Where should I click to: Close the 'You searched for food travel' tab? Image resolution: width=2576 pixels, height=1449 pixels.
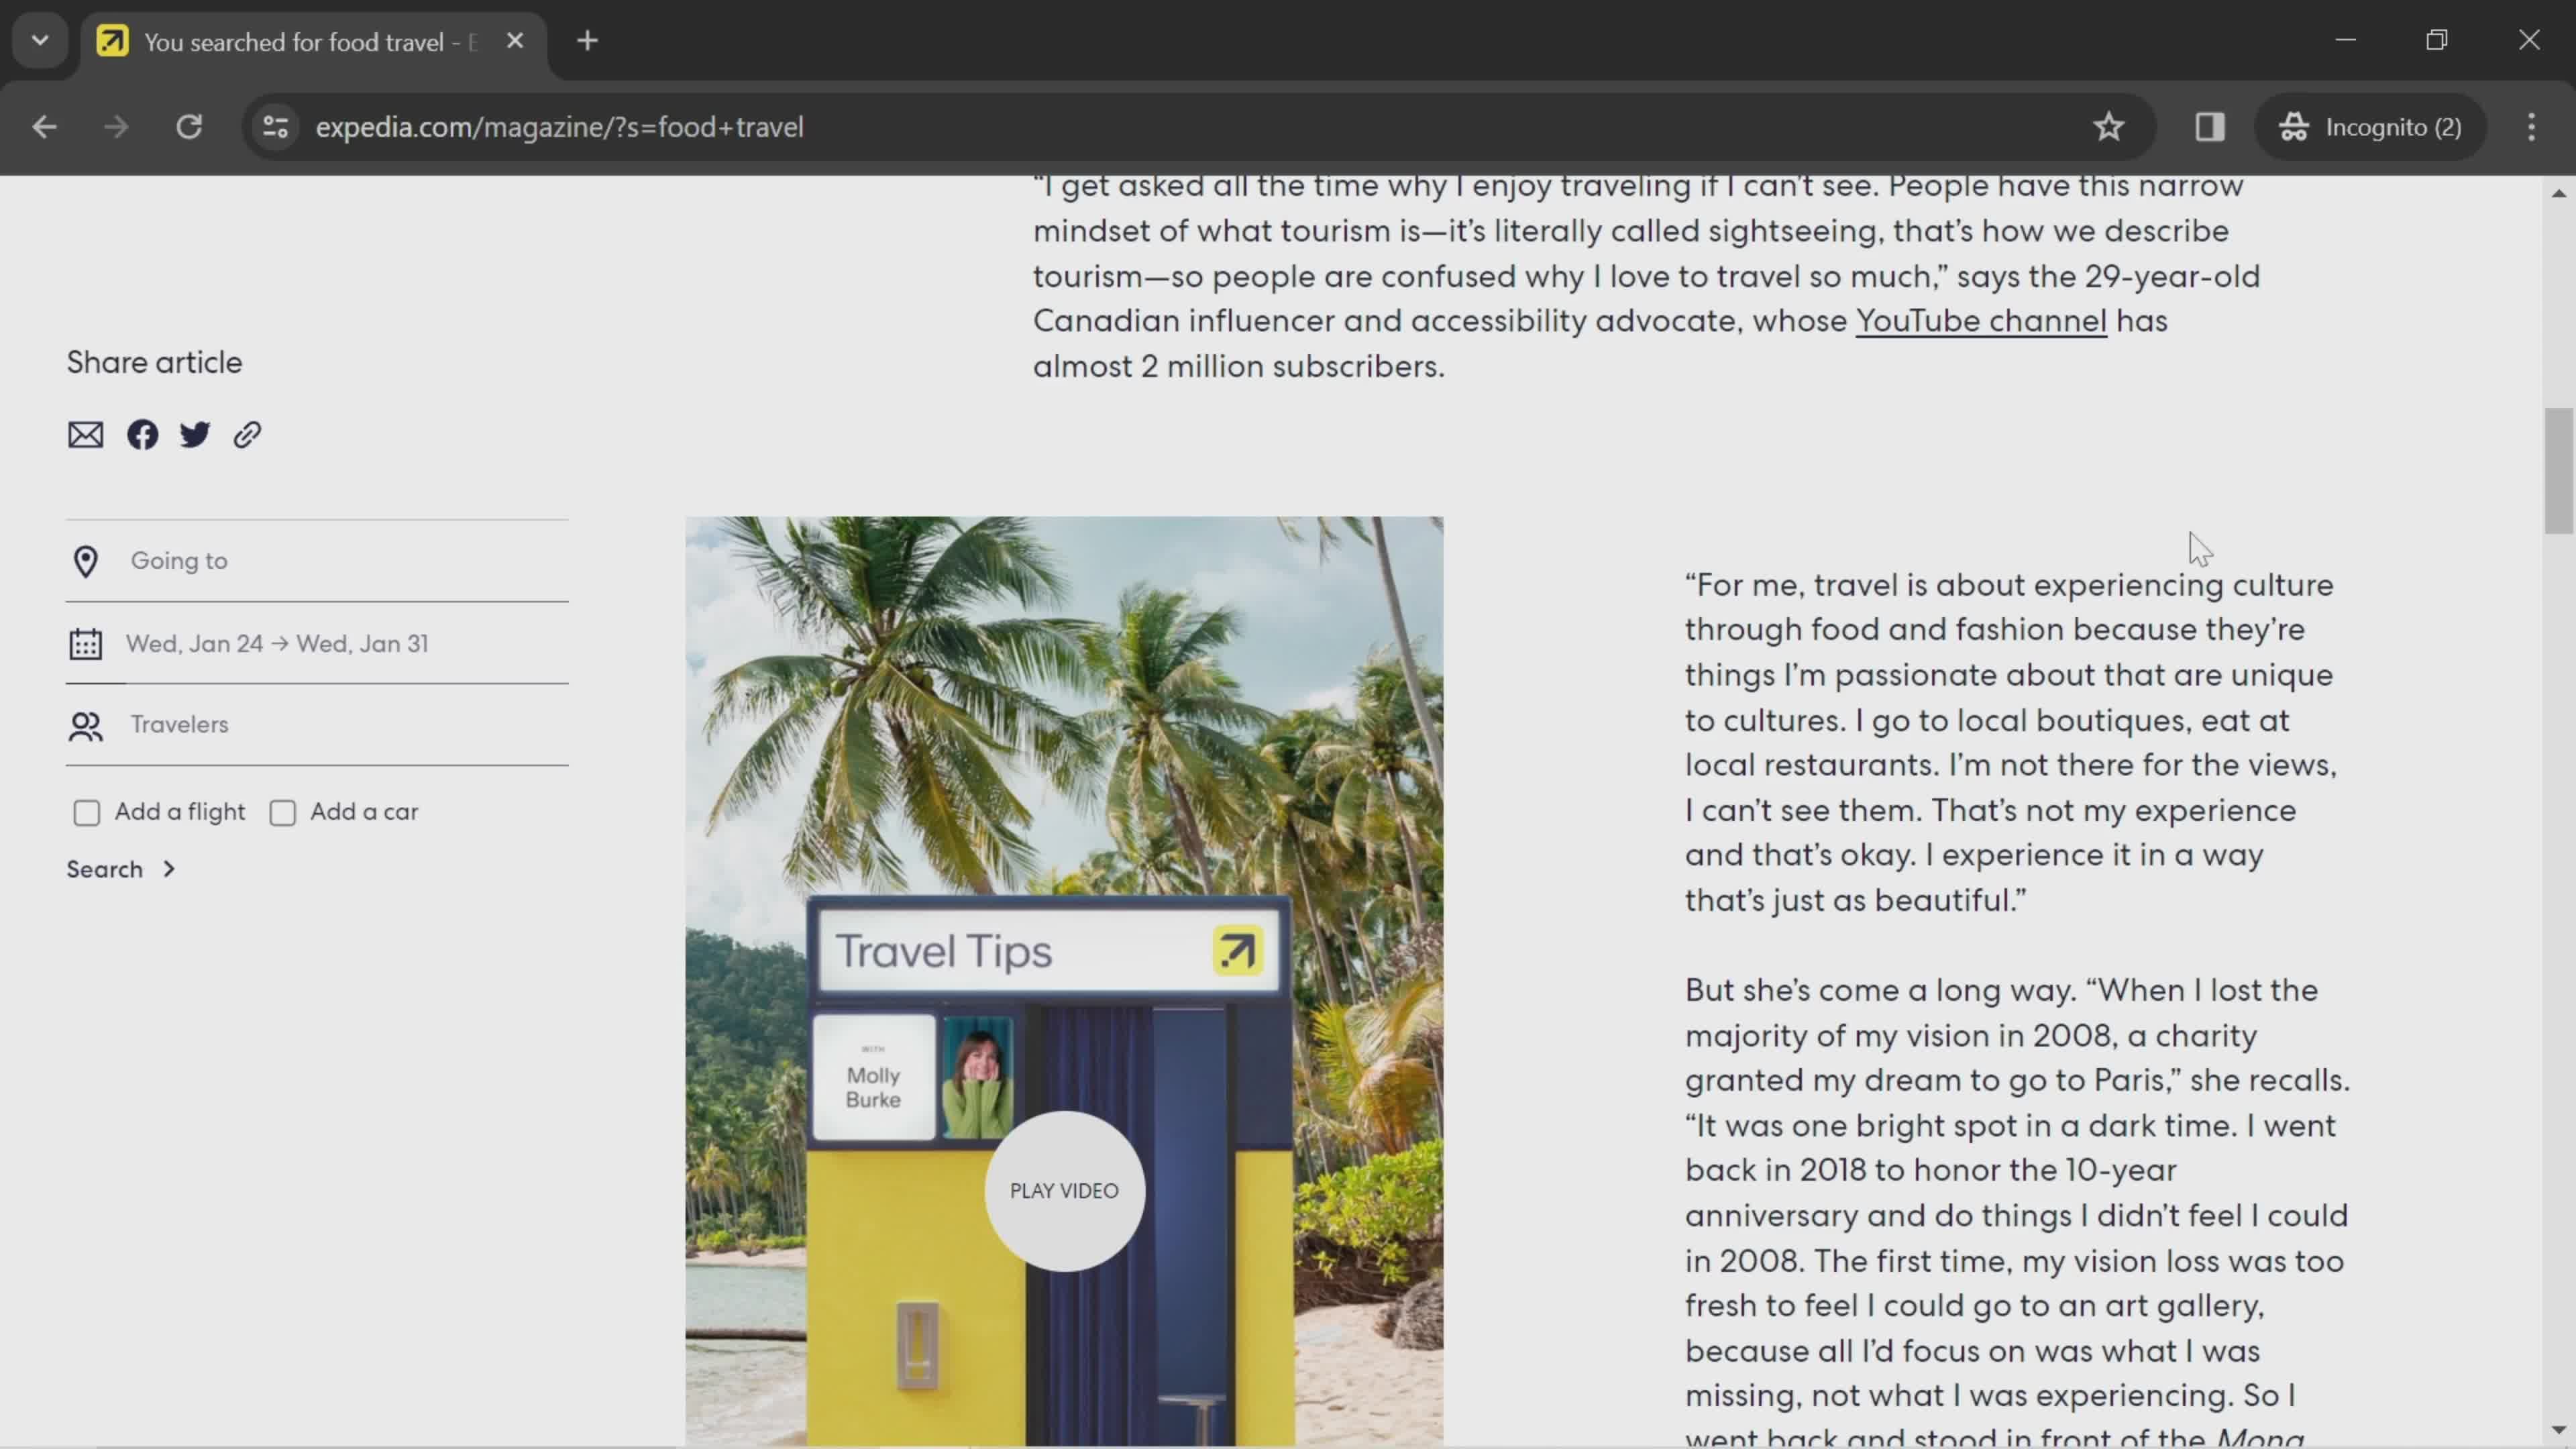515,41
